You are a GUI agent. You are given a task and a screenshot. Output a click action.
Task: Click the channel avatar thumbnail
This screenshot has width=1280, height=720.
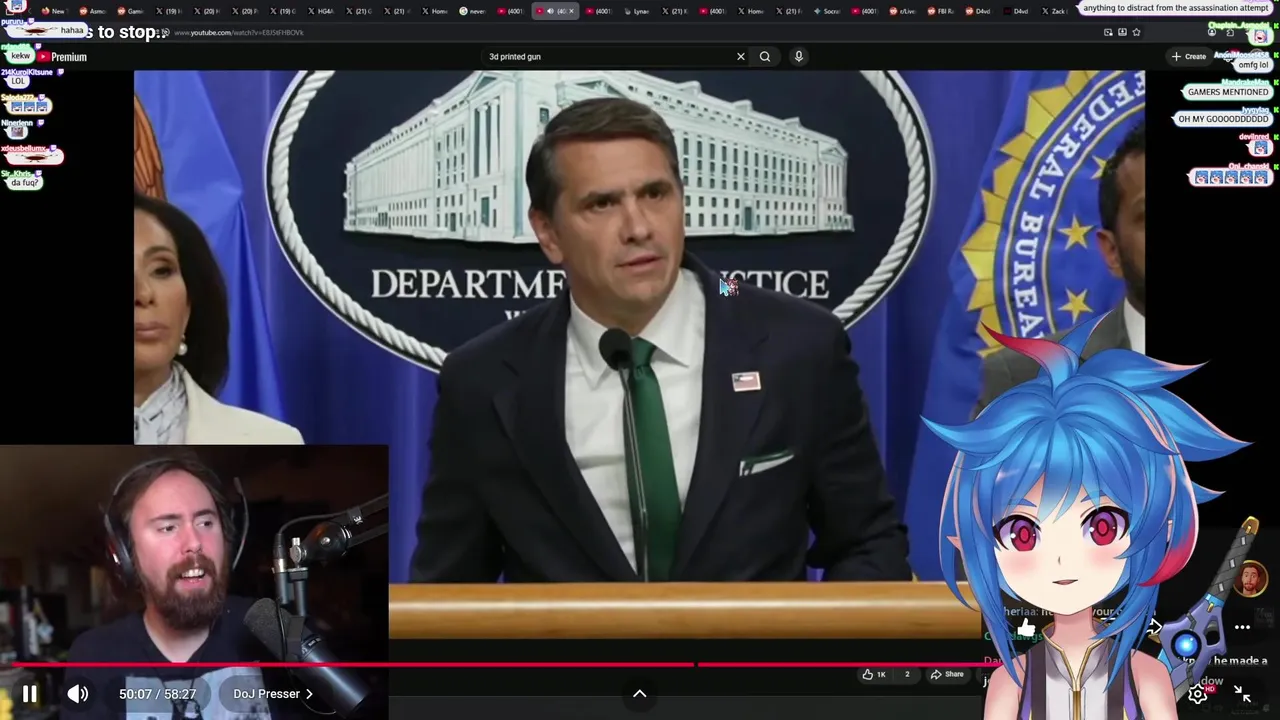(1251, 578)
